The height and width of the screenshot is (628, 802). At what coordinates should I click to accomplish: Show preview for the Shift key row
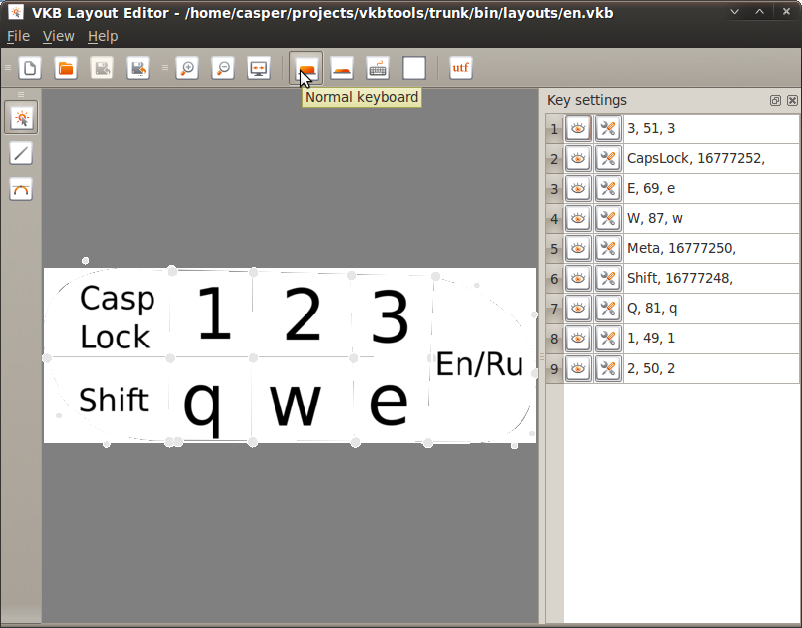tap(578, 278)
